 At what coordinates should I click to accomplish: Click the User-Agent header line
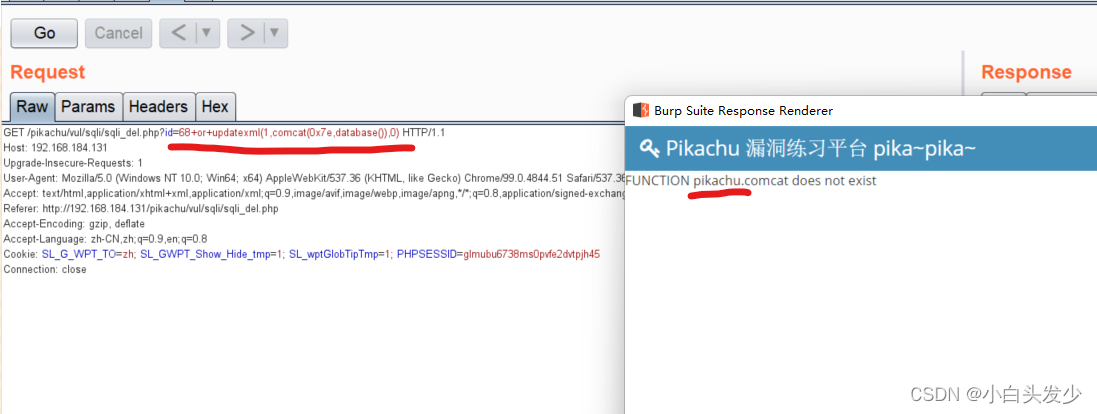313,178
